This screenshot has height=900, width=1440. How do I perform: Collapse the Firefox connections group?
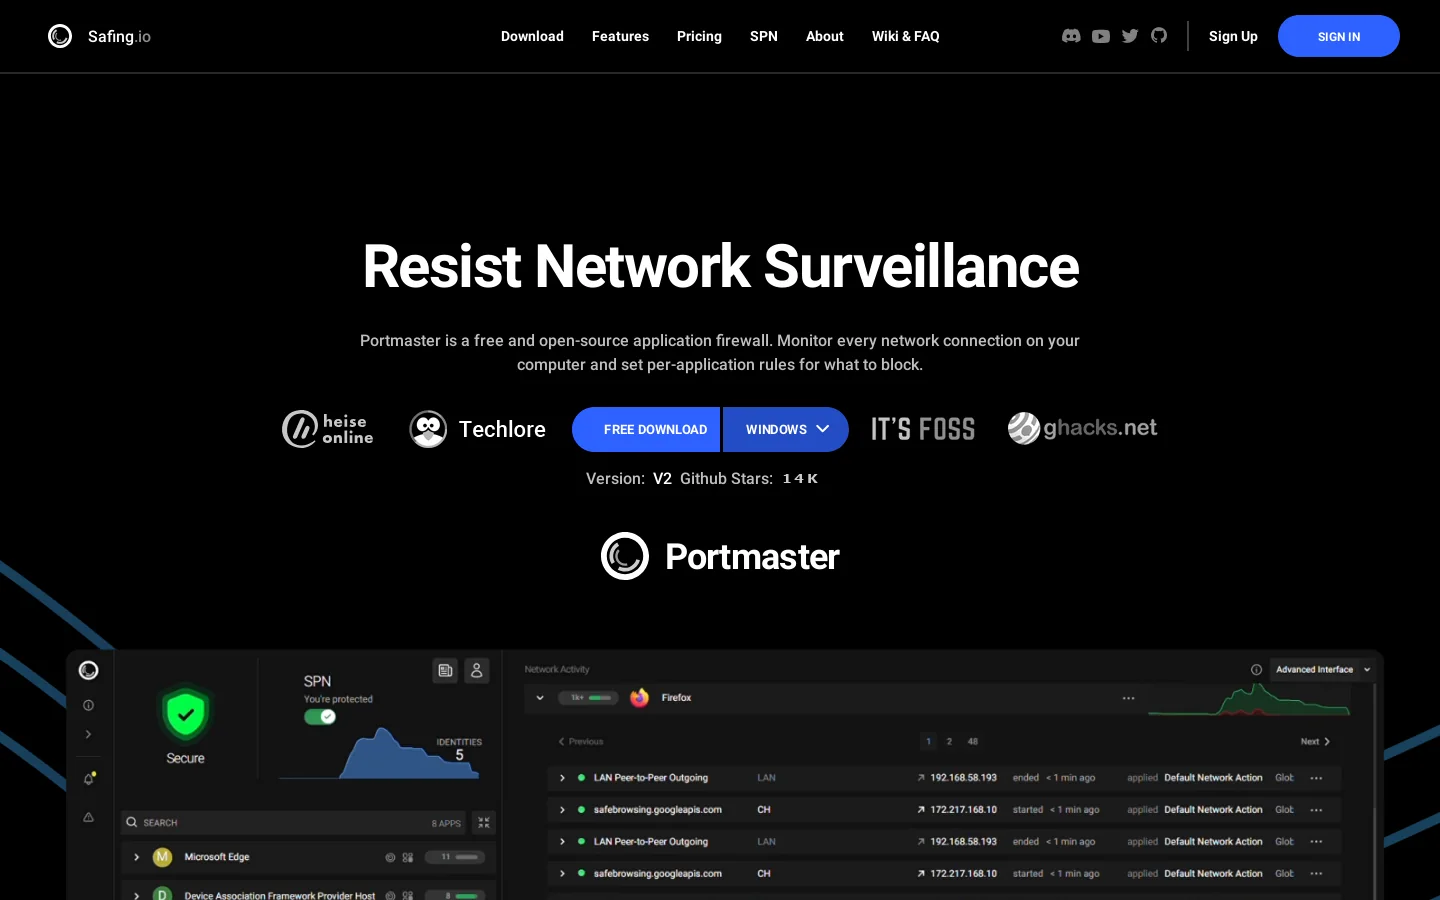[x=540, y=698]
